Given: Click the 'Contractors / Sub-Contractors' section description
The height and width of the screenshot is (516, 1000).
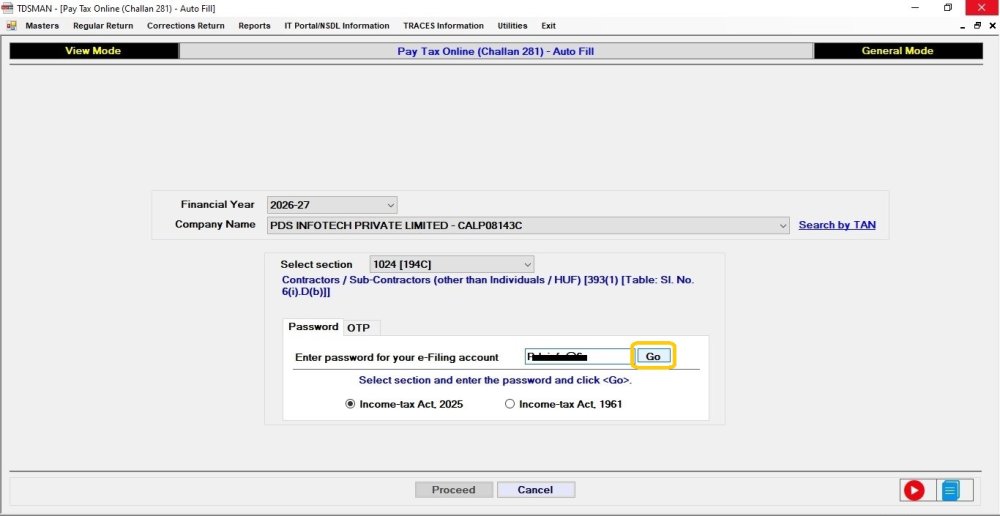Looking at the screenshot, I should 488,286.
